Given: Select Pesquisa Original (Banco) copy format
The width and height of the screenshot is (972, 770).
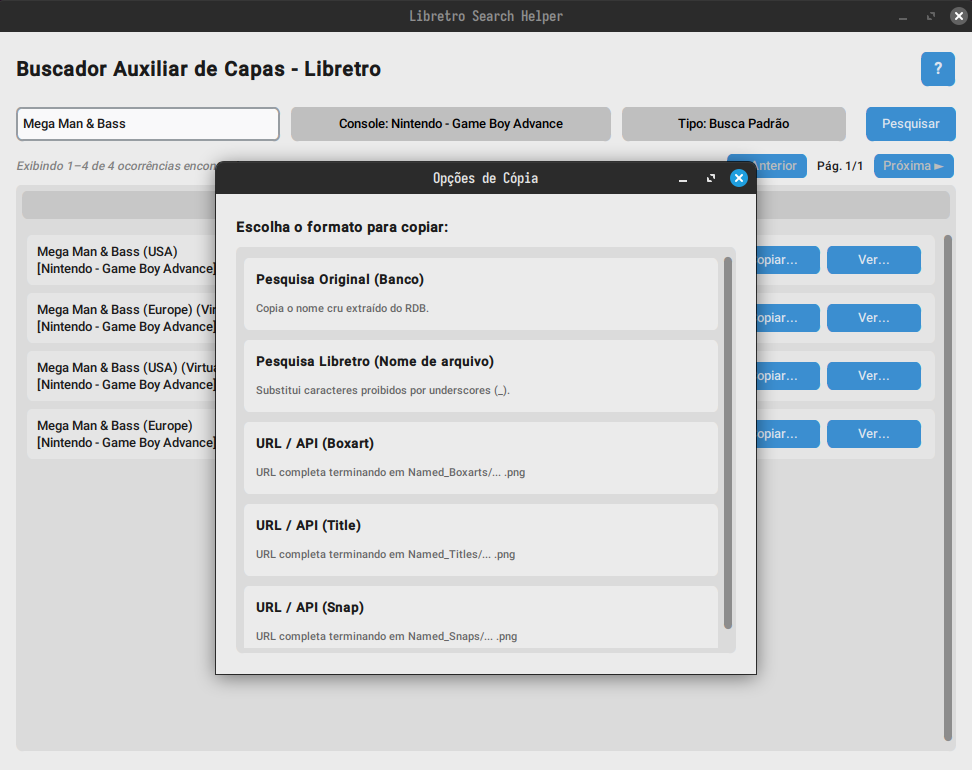Looking at the screenshot, I should [x=480, y=294].
